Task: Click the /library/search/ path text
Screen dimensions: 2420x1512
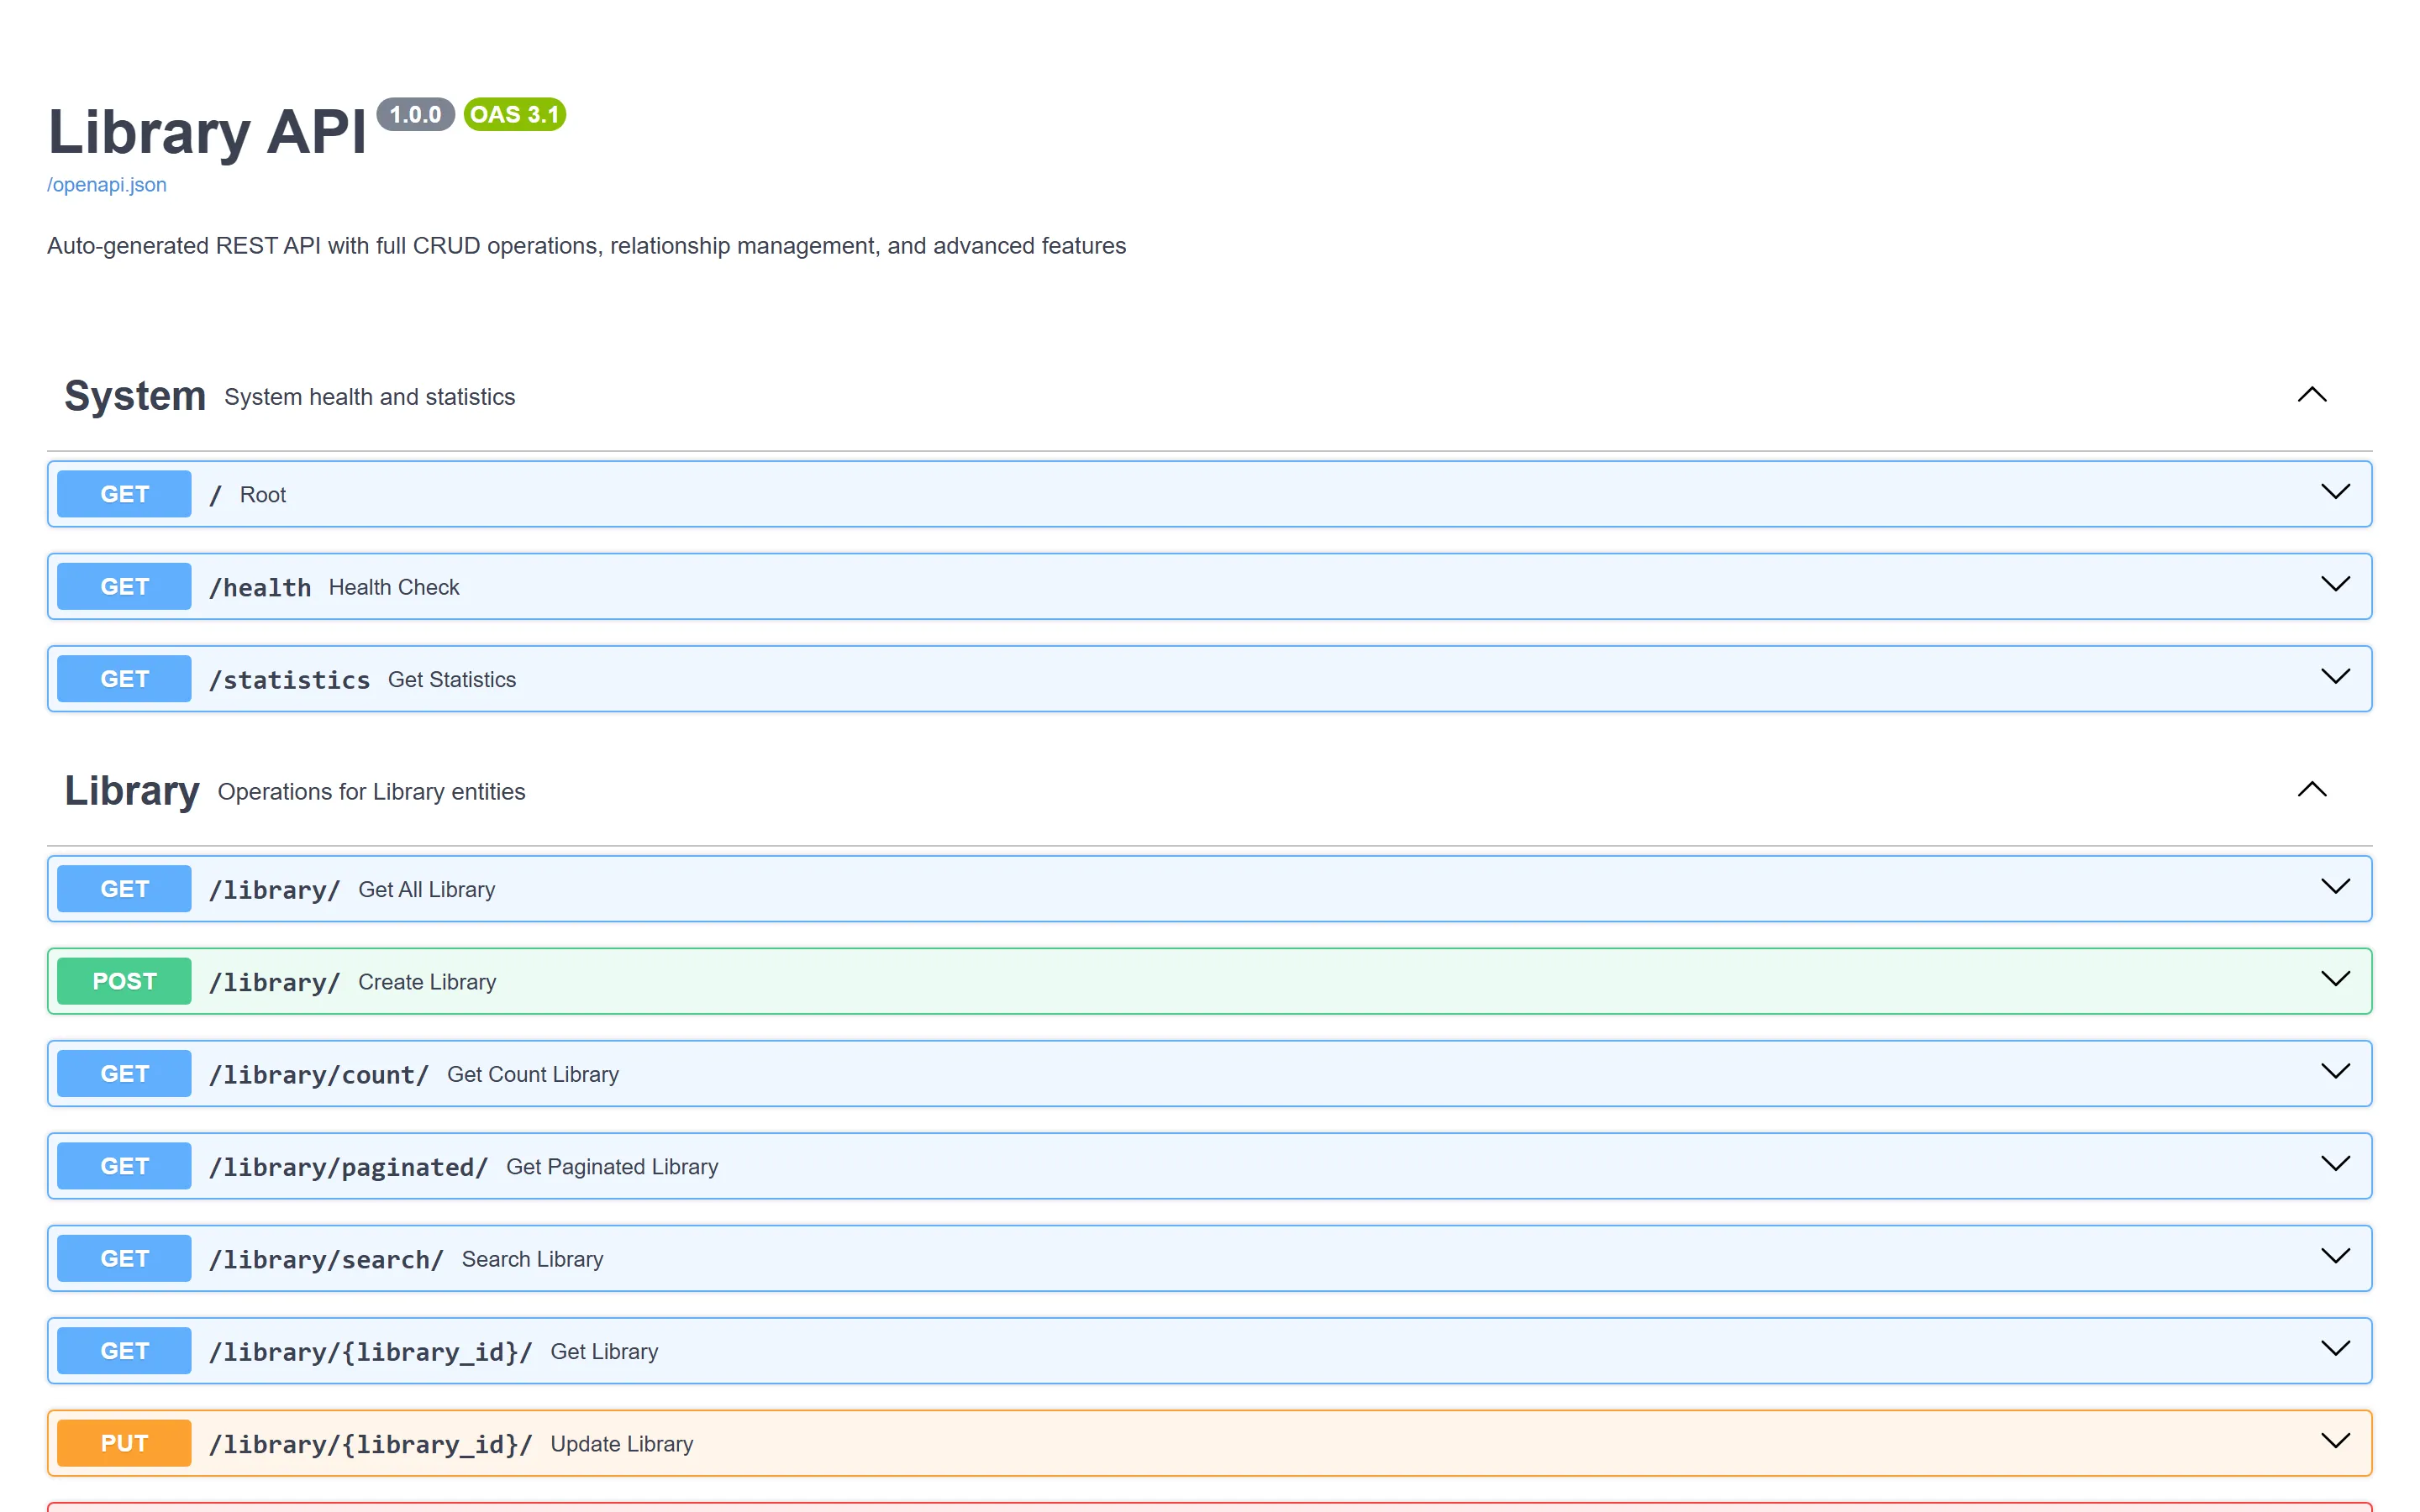Action: coord(326,1260)
